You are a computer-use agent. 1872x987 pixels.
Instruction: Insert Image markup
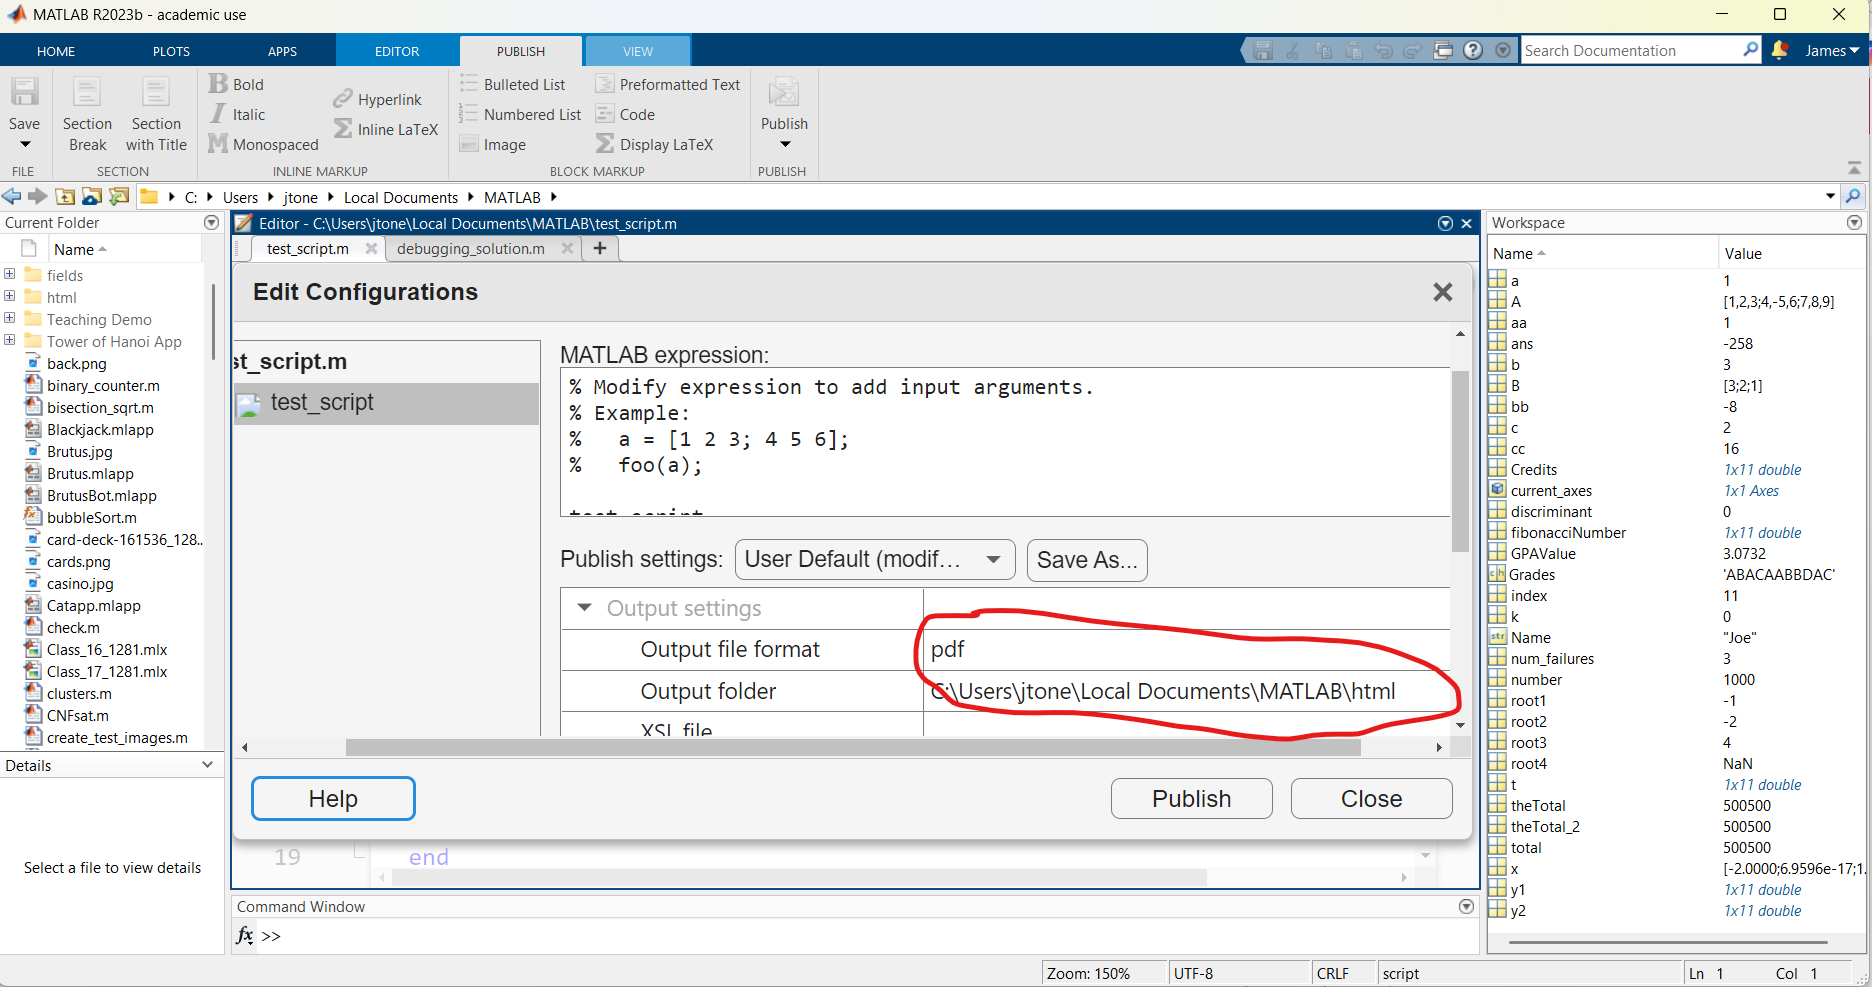click(x=493, y=144)
